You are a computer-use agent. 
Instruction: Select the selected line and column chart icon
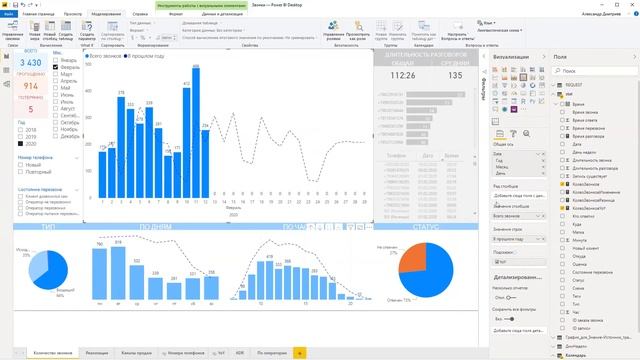523,78
